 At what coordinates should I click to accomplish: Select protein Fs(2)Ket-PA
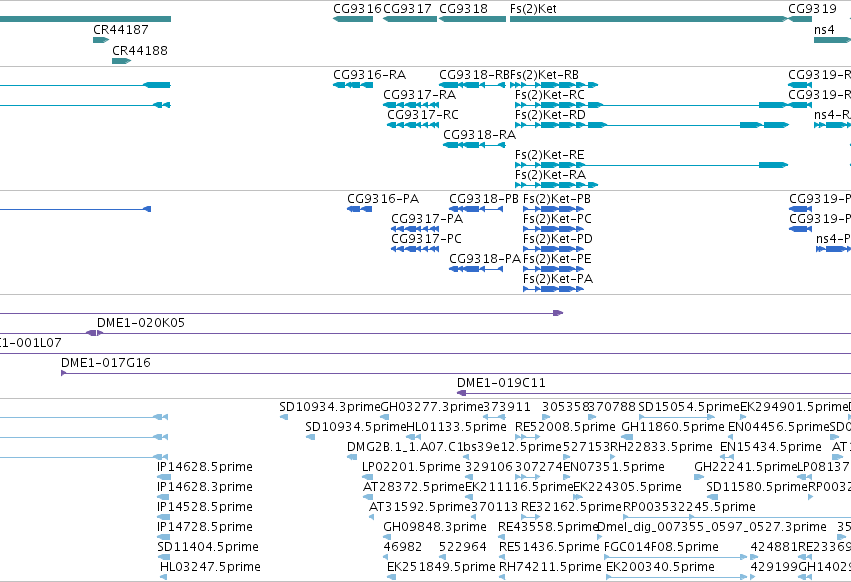click(553, 289)
